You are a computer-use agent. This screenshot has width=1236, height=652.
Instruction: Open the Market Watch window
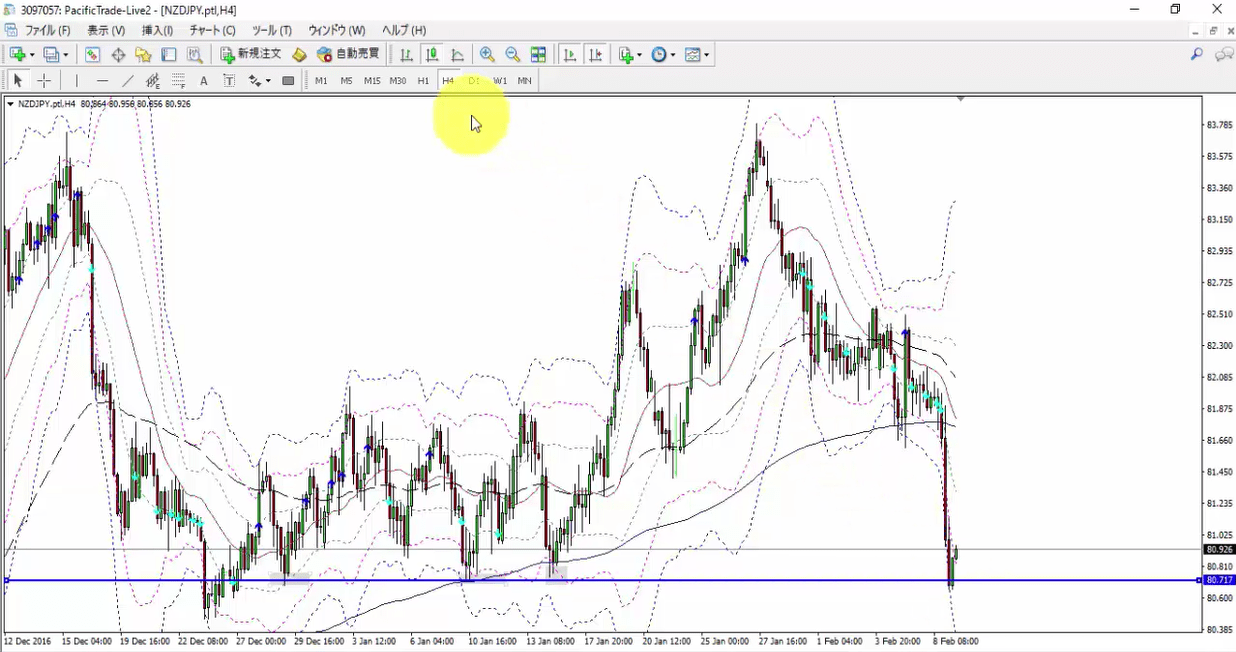(x=92, y=55)
